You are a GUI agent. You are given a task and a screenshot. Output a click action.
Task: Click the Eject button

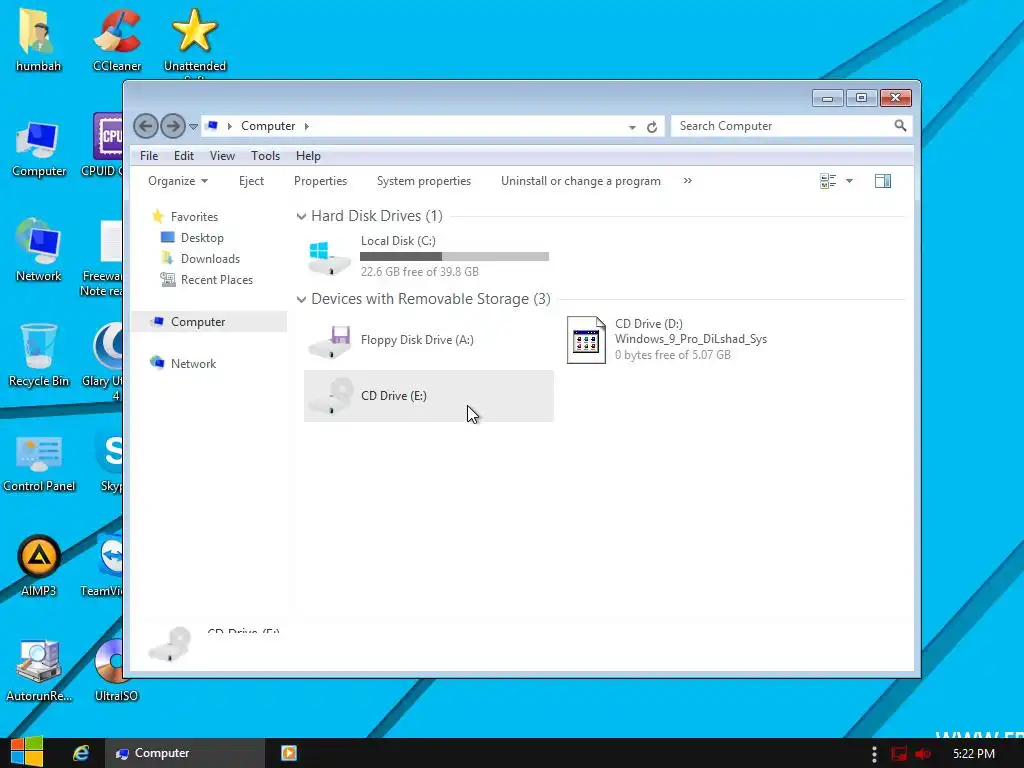(x=251, y=181)
